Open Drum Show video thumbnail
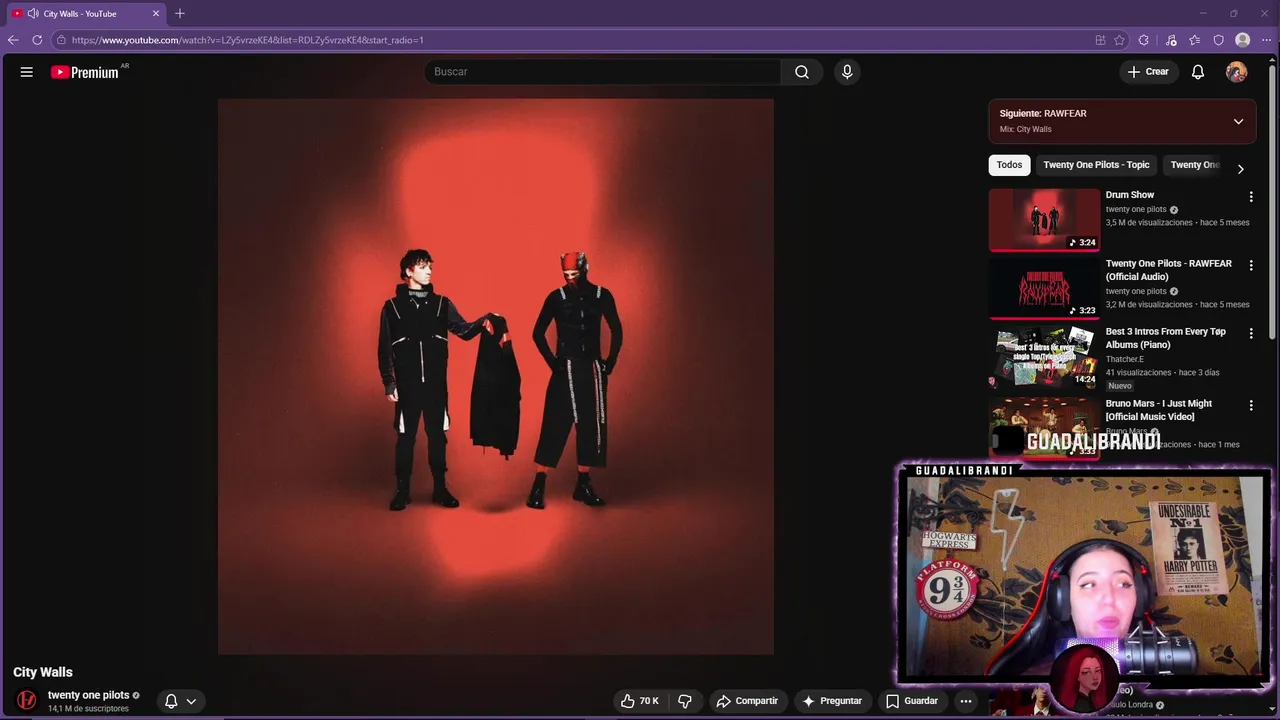Image resolution: width=1280 pixels, height=720 pixels. tap(1044, 219)
